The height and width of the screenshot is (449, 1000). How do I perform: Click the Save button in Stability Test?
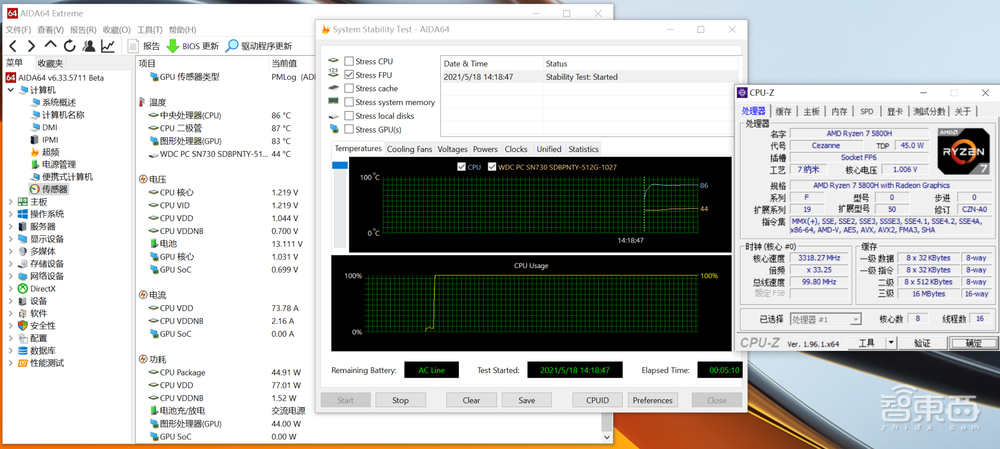coord(527,401)
